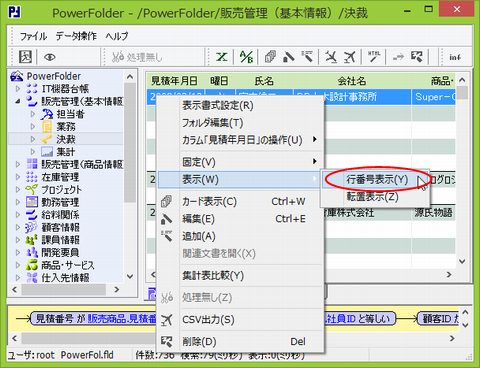Click the 会社名 column header
The height and width of the screenshot is (368, 480).
(x=352, y=81)
